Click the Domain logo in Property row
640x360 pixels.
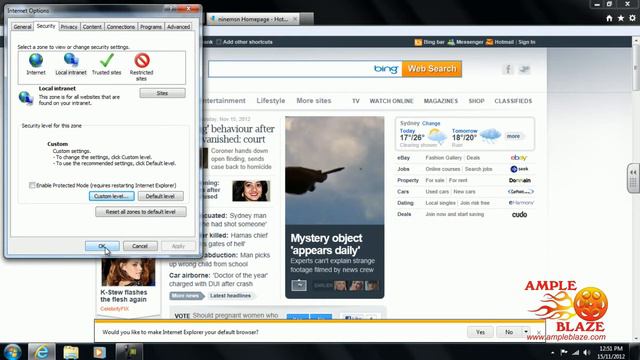pos(520,180)
